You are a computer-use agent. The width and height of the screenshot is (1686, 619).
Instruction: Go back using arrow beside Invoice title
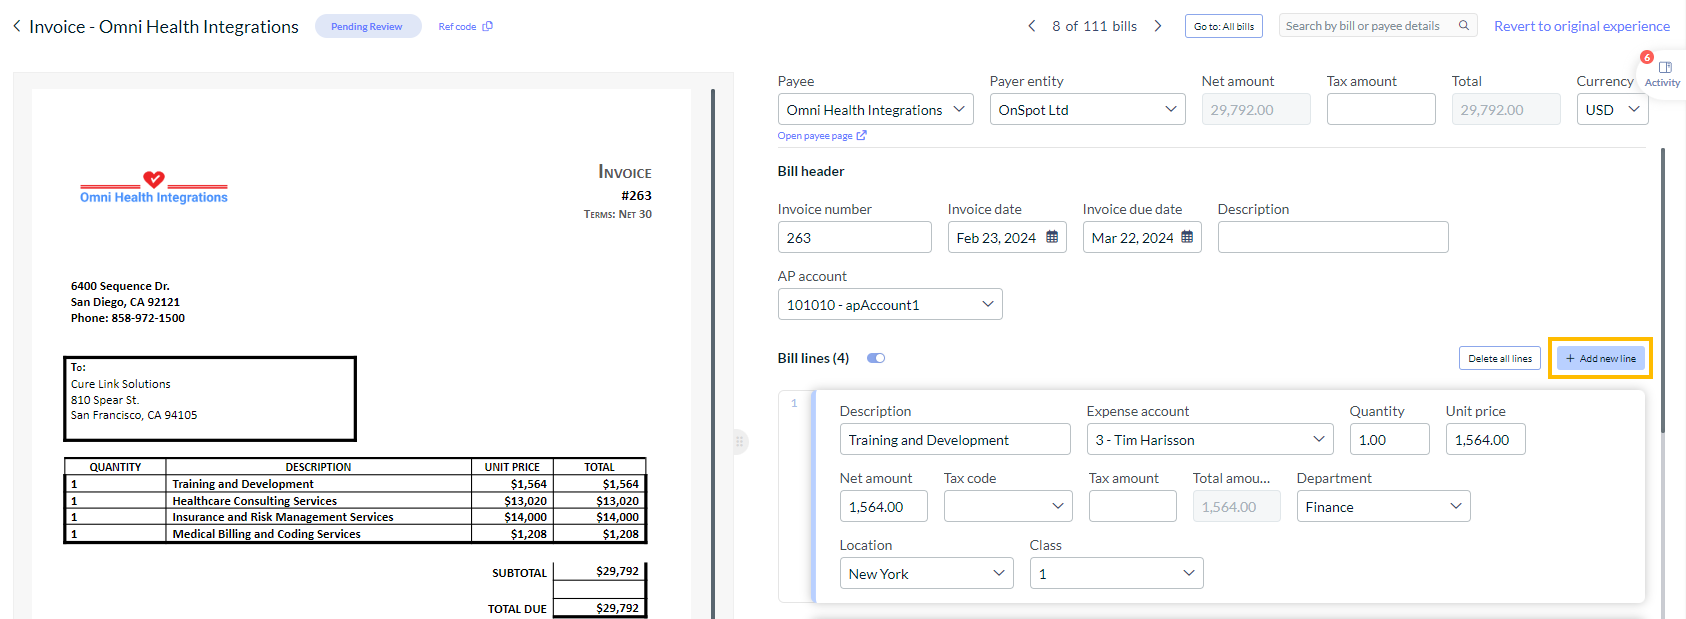[16, 26]
